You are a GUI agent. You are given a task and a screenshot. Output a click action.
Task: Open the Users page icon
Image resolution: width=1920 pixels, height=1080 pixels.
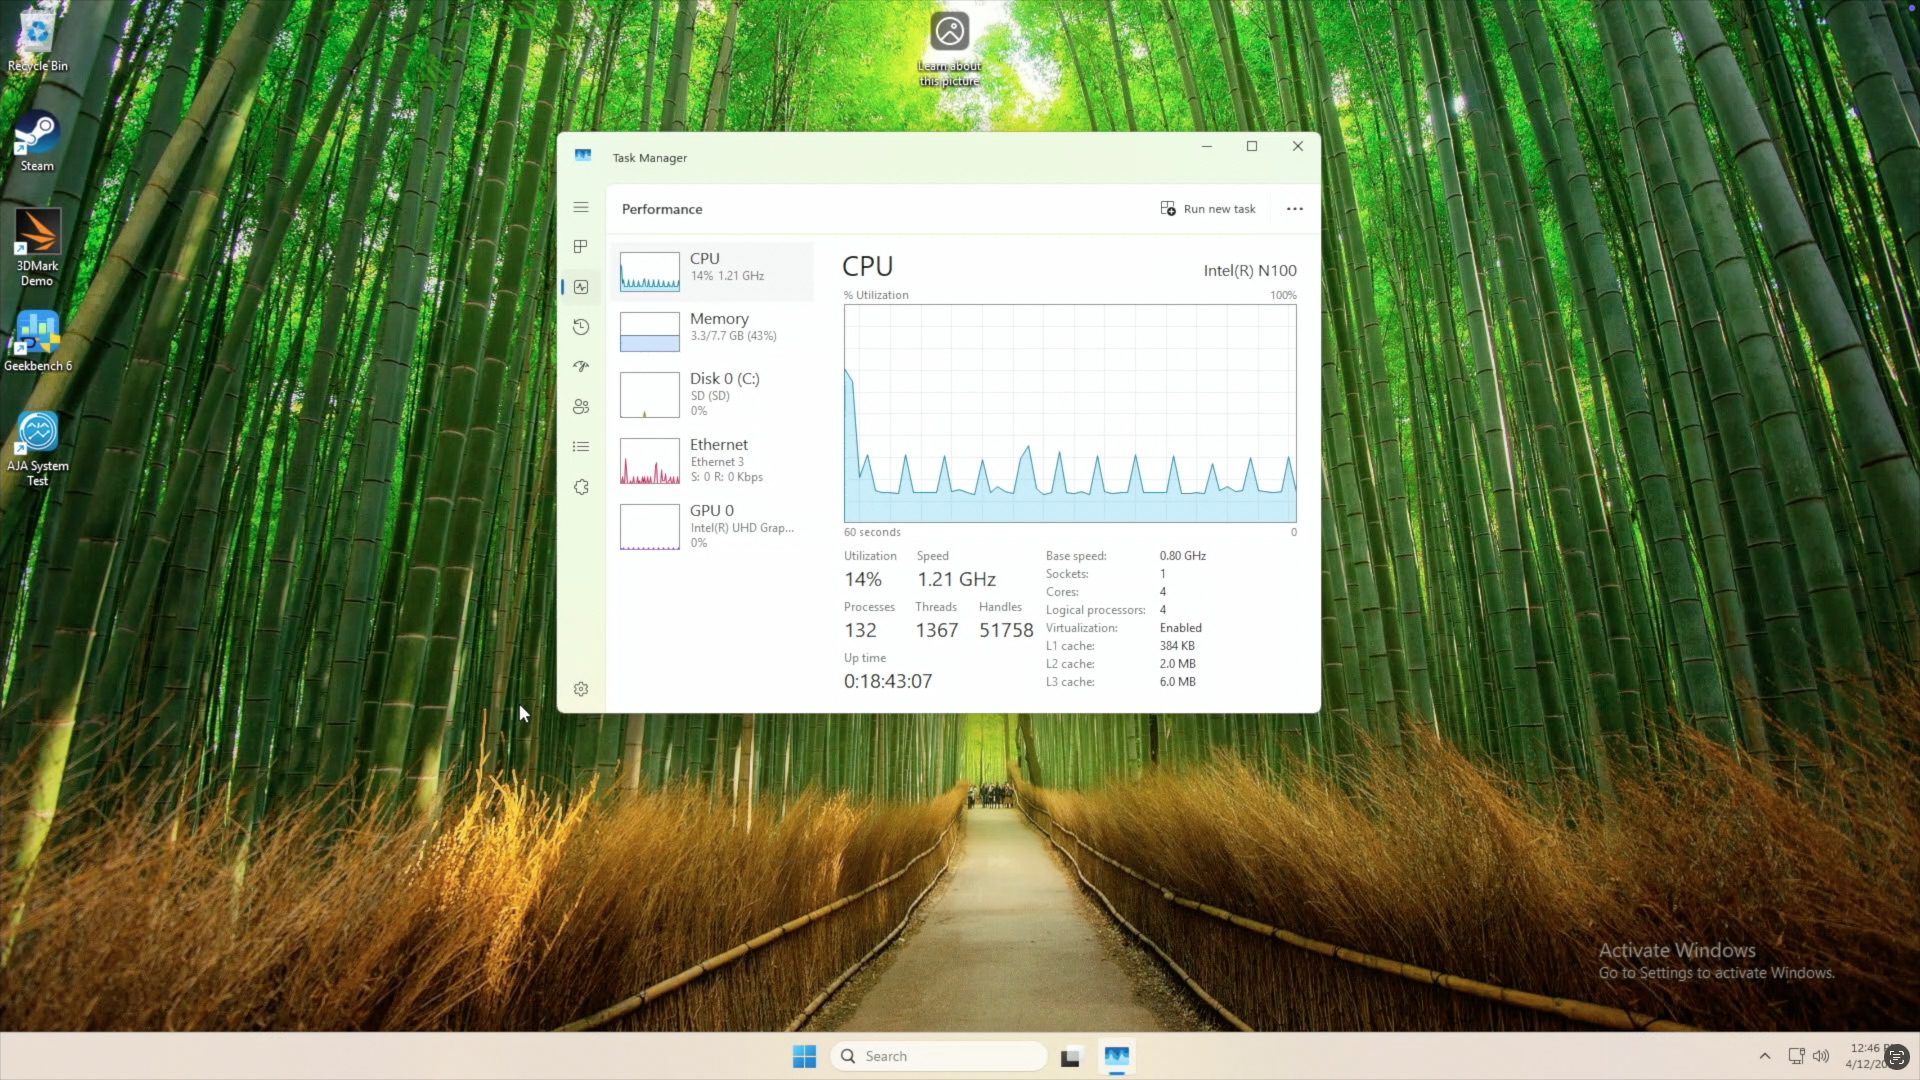(581, 407)
